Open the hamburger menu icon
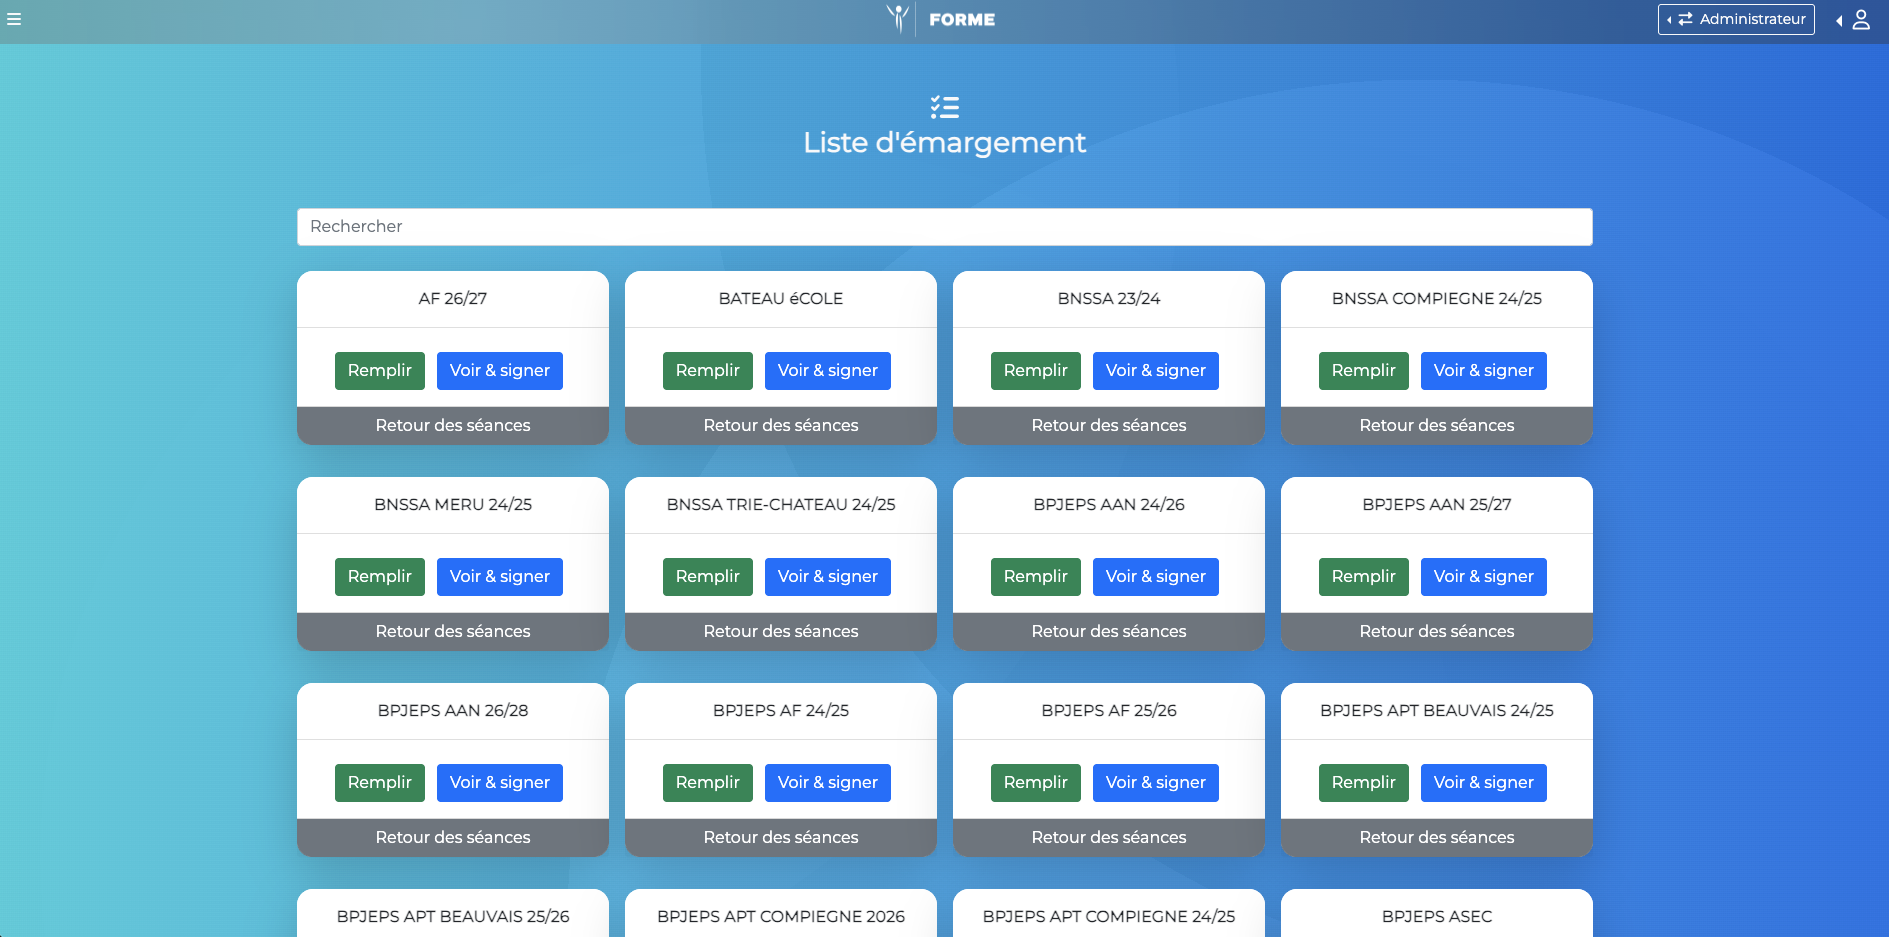The height and width of the screenshot is (937, 1889). [14, 19]
